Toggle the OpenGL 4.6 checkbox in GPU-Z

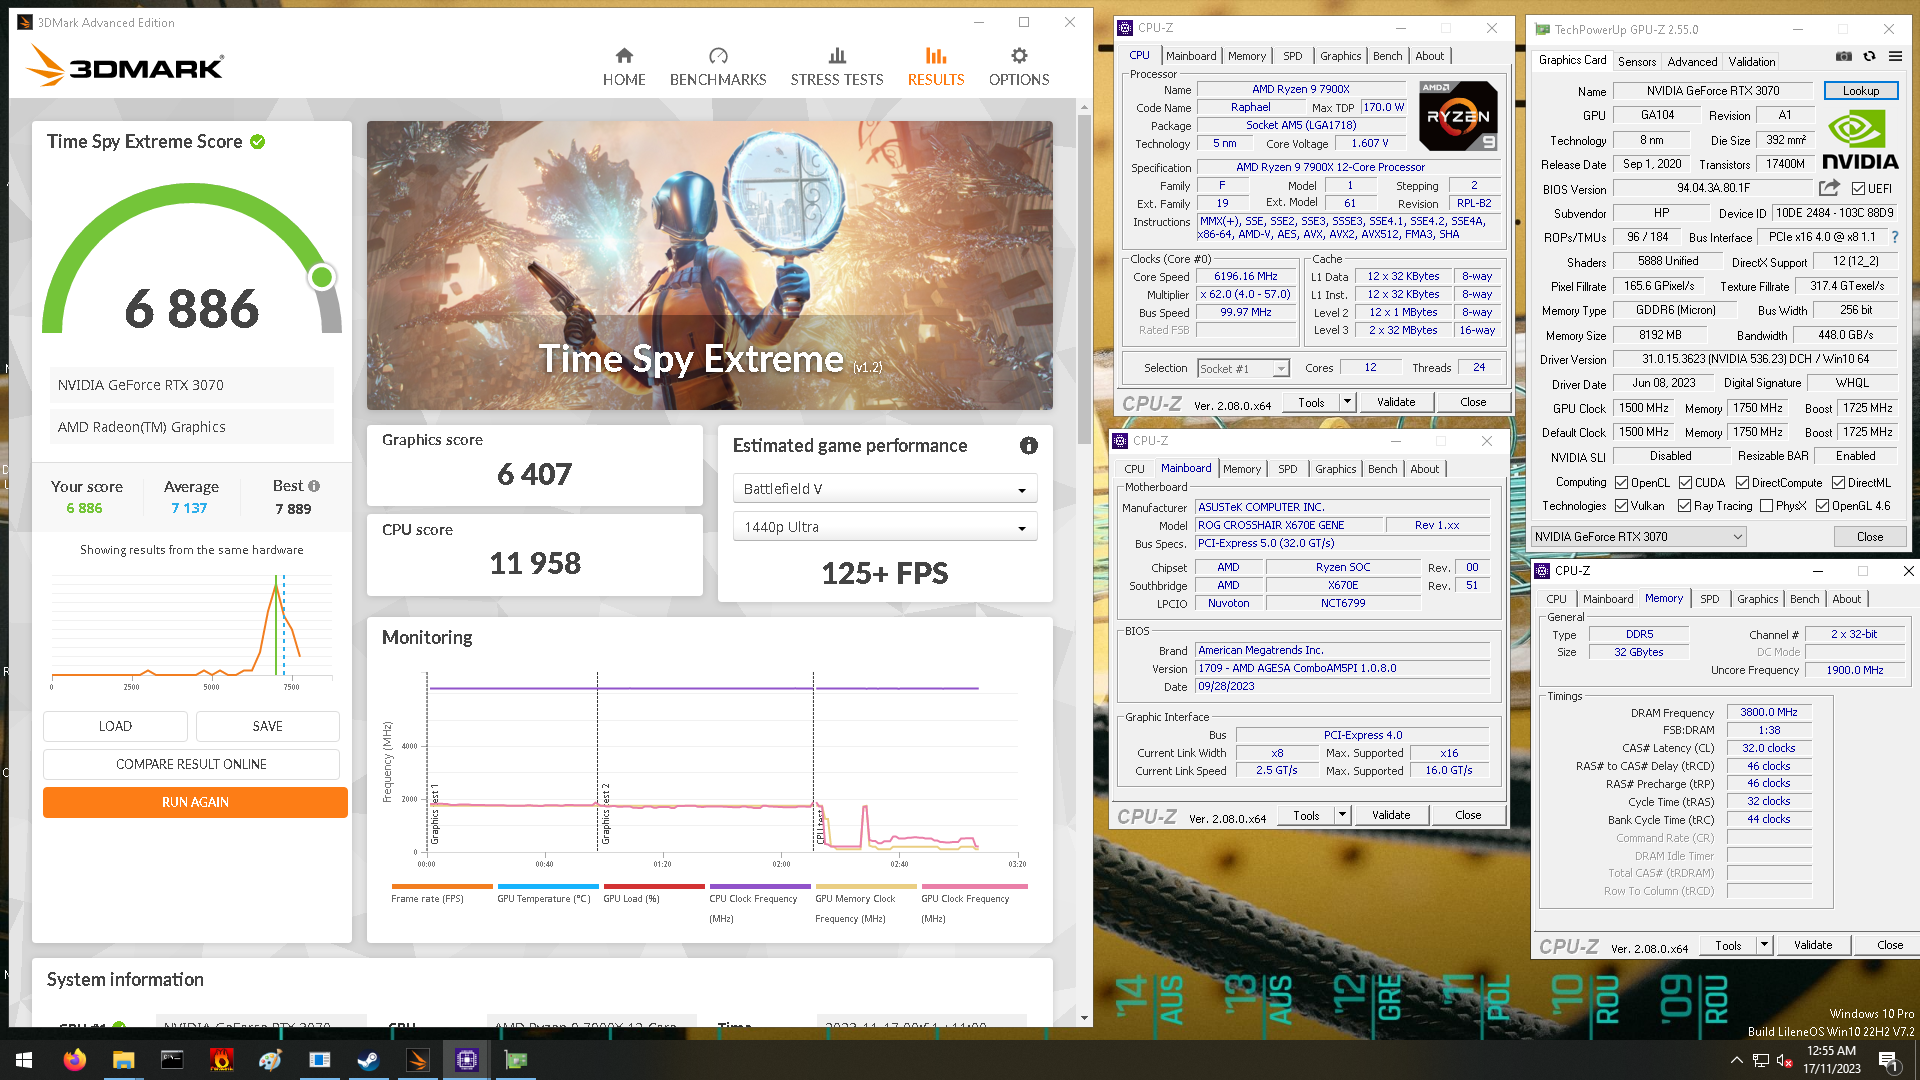(x=1823, y=506)
